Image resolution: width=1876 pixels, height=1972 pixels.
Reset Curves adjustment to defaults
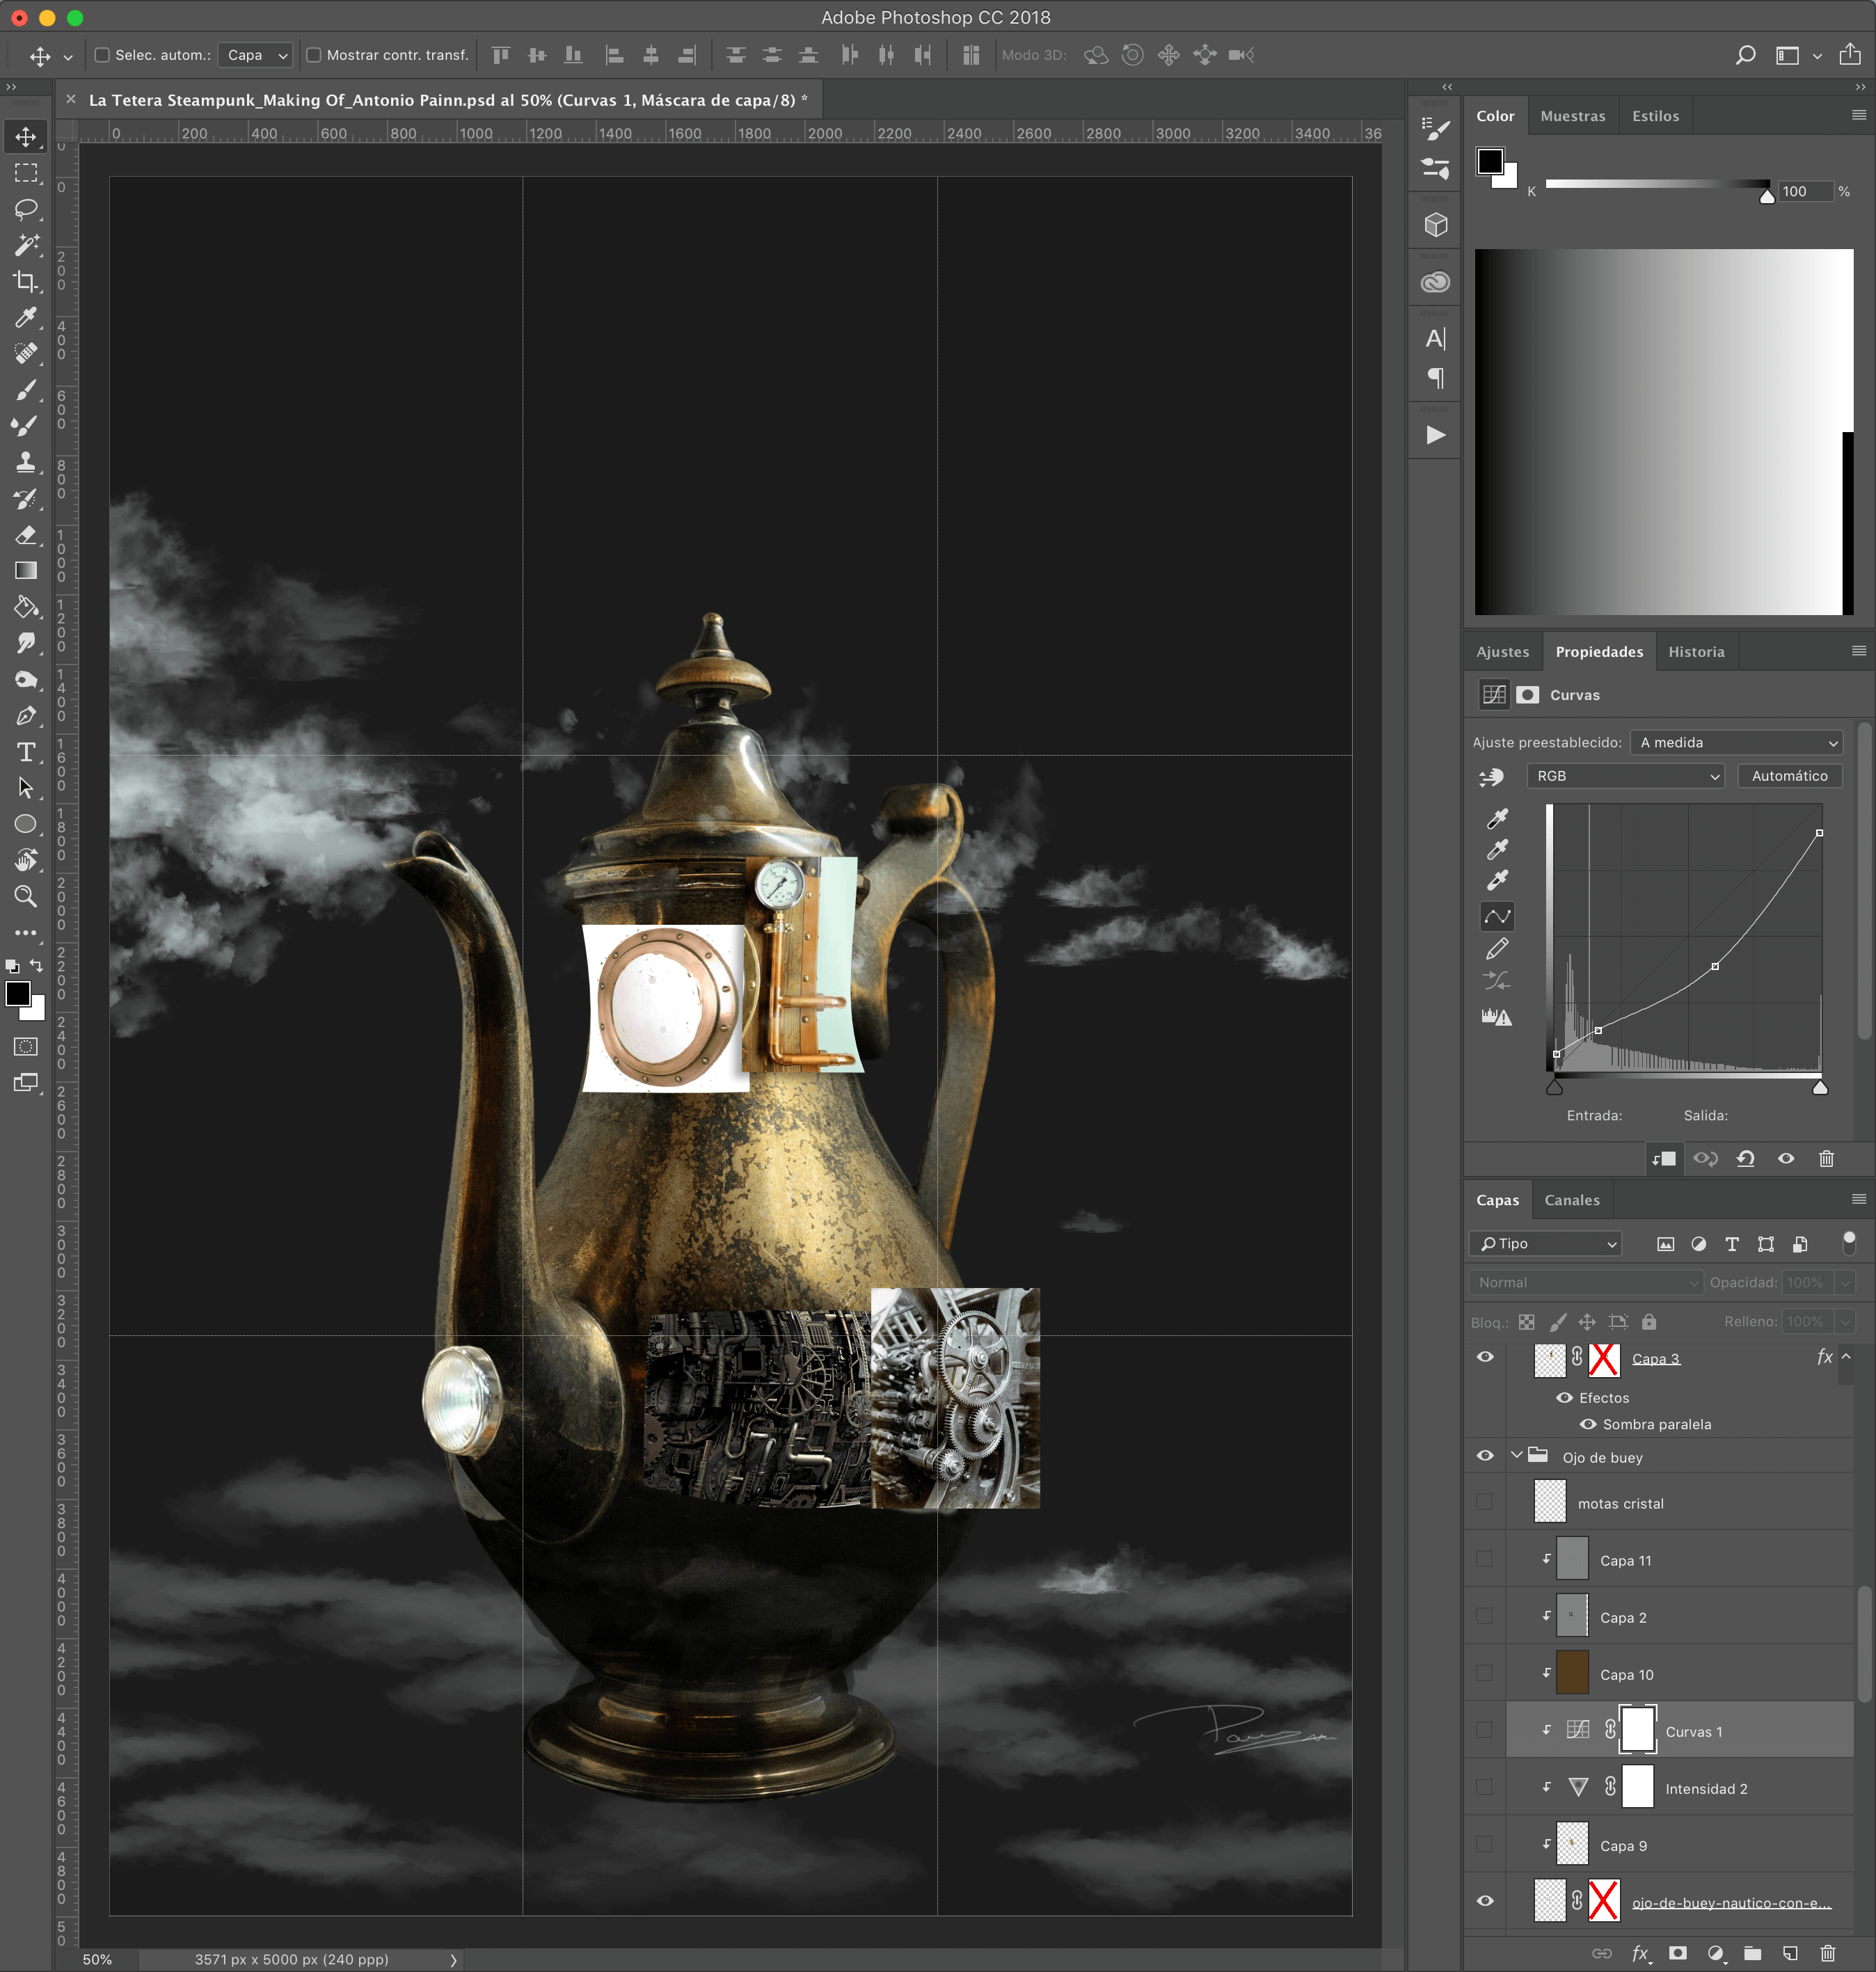coord(1745,1158)
